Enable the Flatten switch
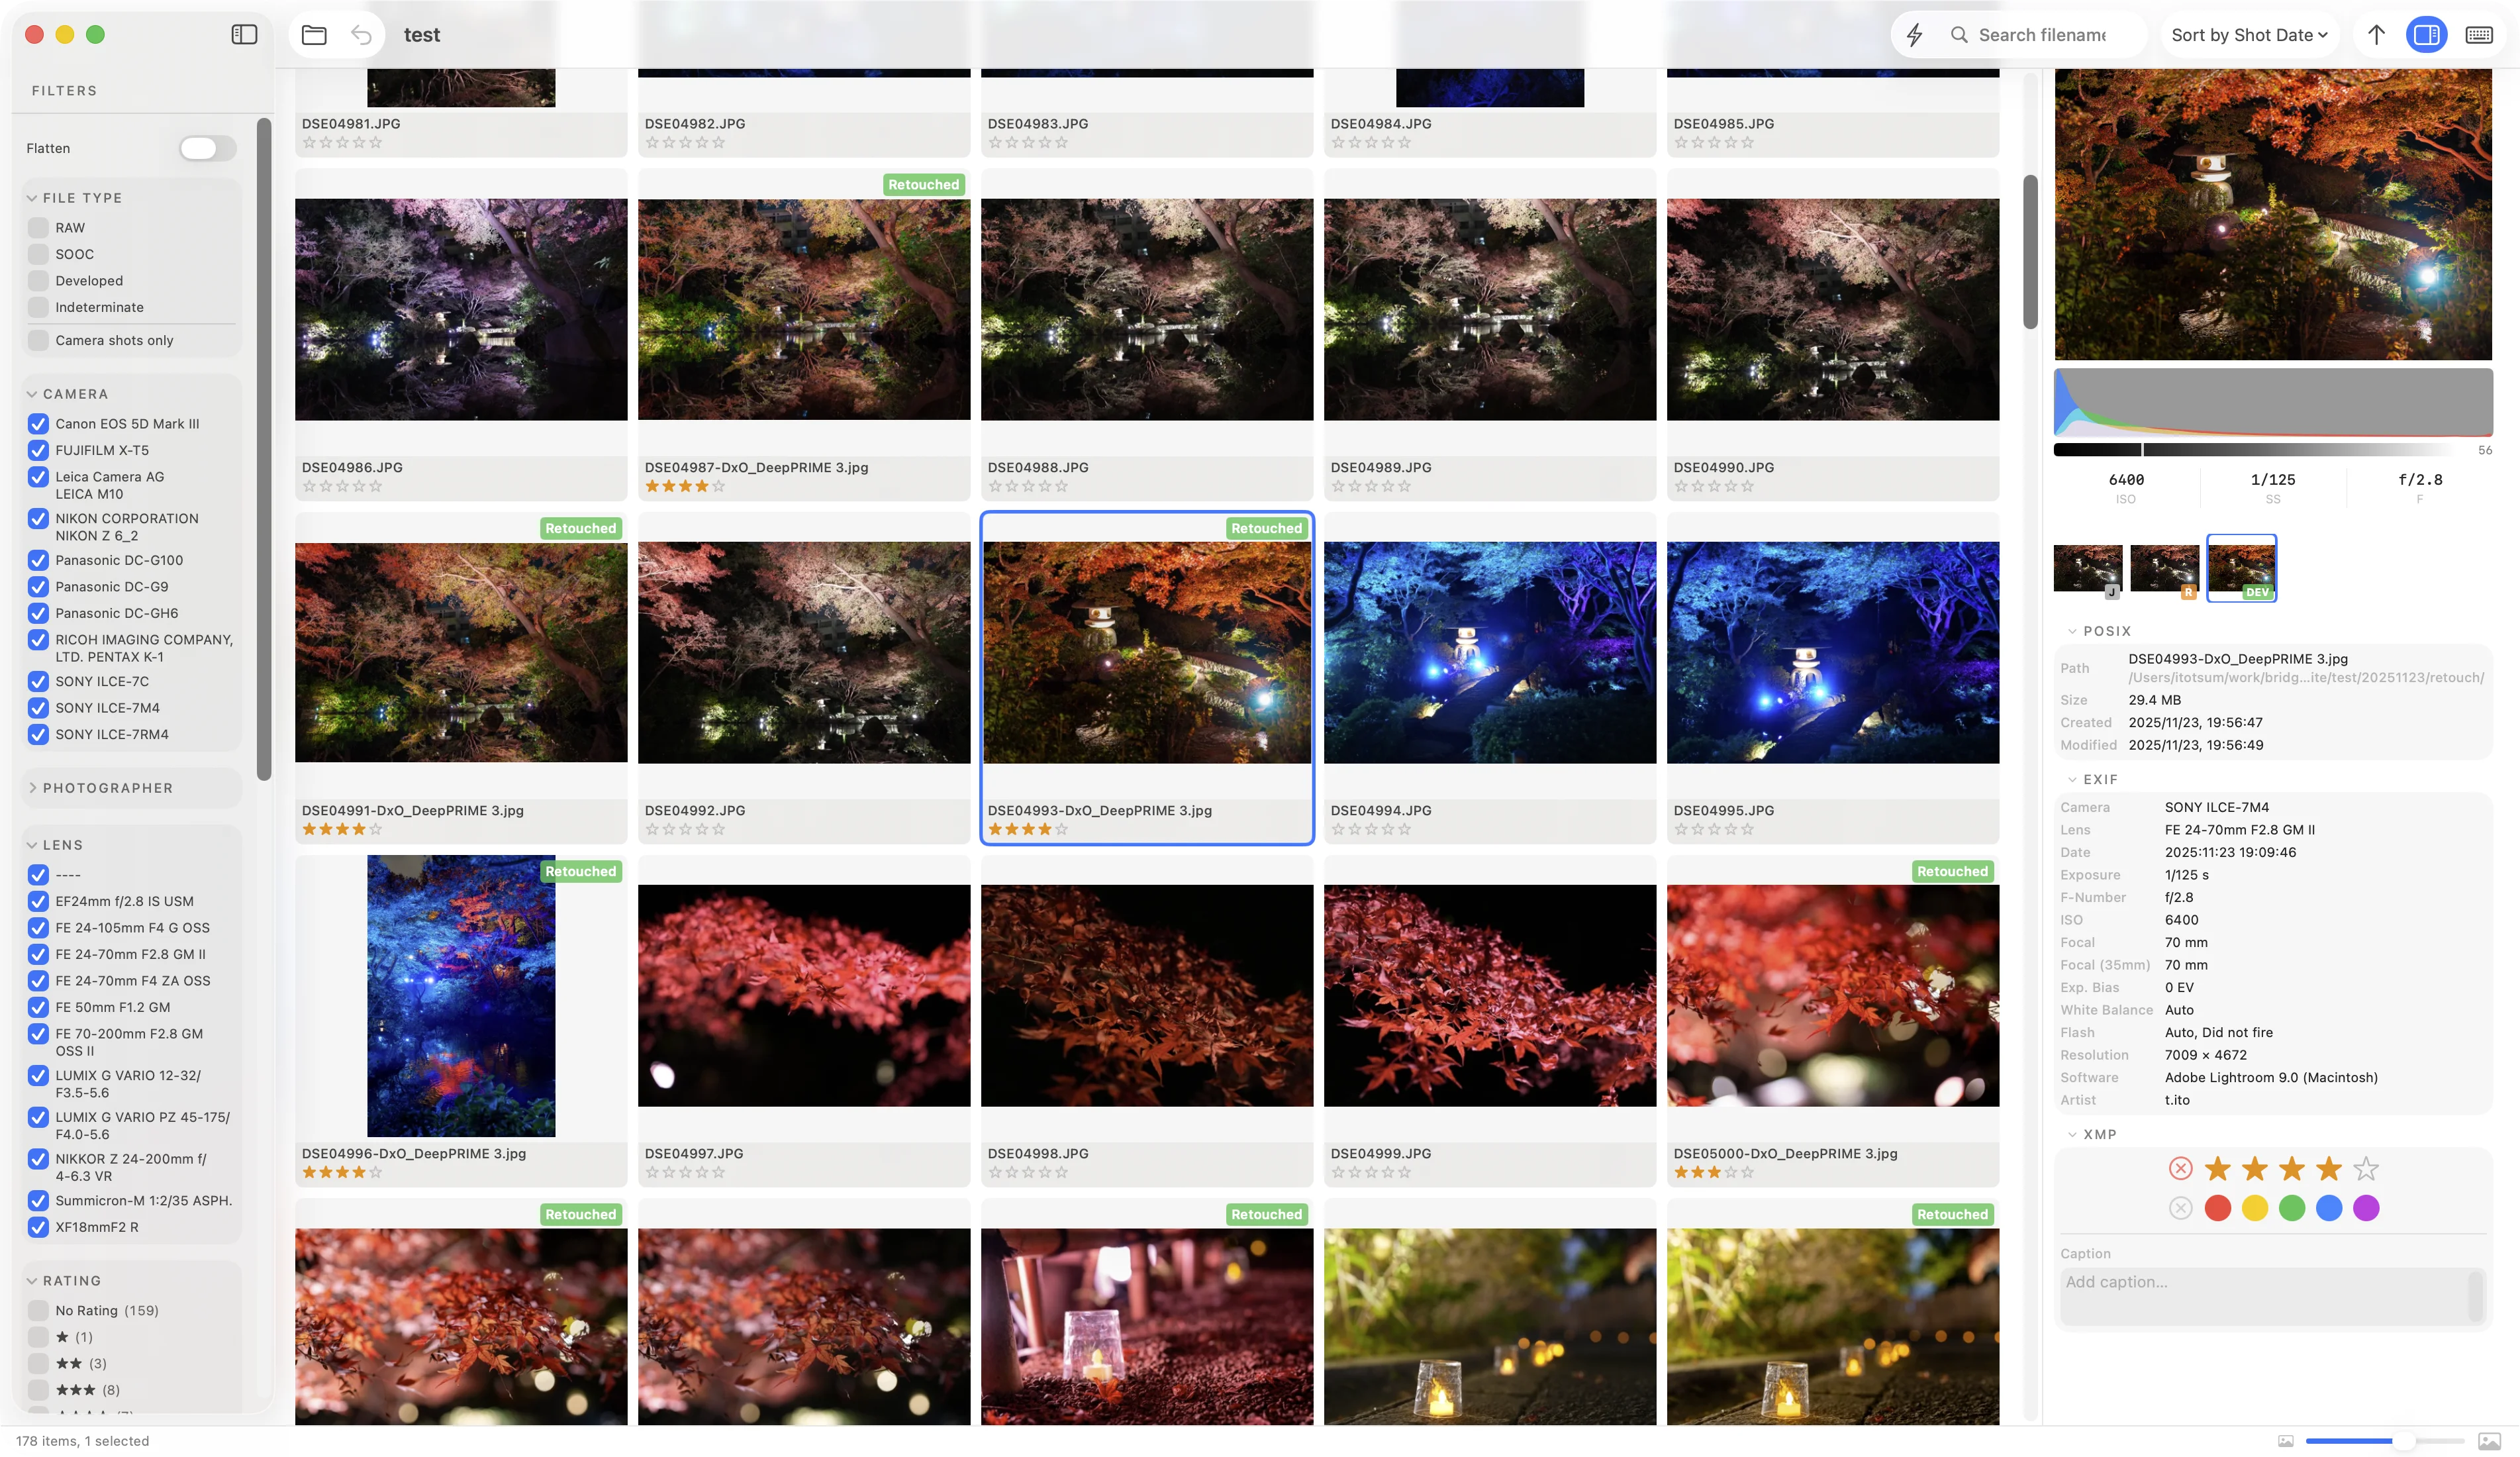Viewport: 2520px width, 1457px height. pyautogui.click(x=207, y=148)
